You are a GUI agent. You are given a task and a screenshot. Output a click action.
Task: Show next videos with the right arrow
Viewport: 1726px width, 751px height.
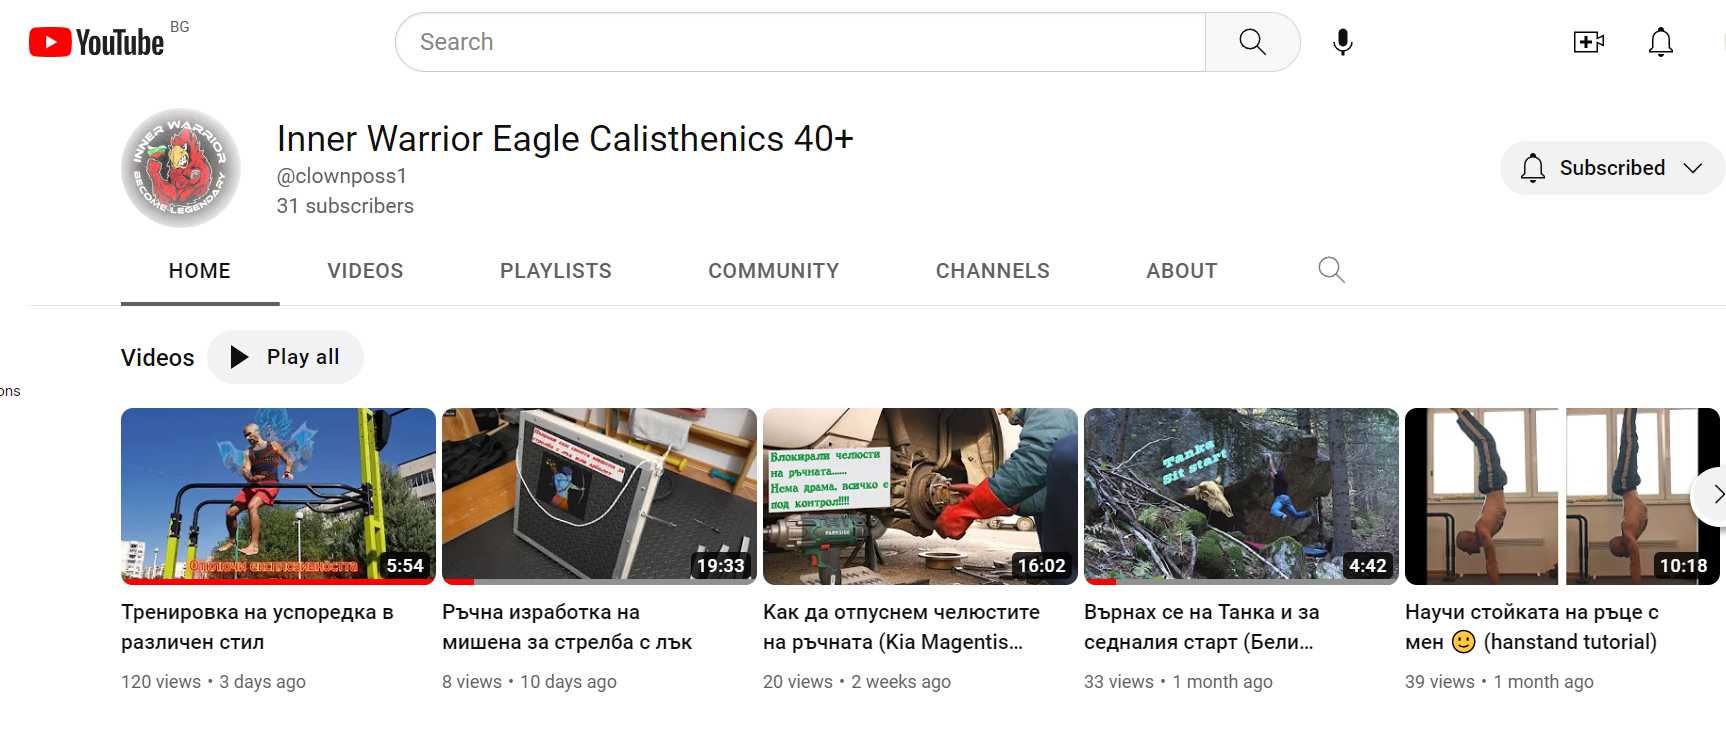tap(1712, 495)
